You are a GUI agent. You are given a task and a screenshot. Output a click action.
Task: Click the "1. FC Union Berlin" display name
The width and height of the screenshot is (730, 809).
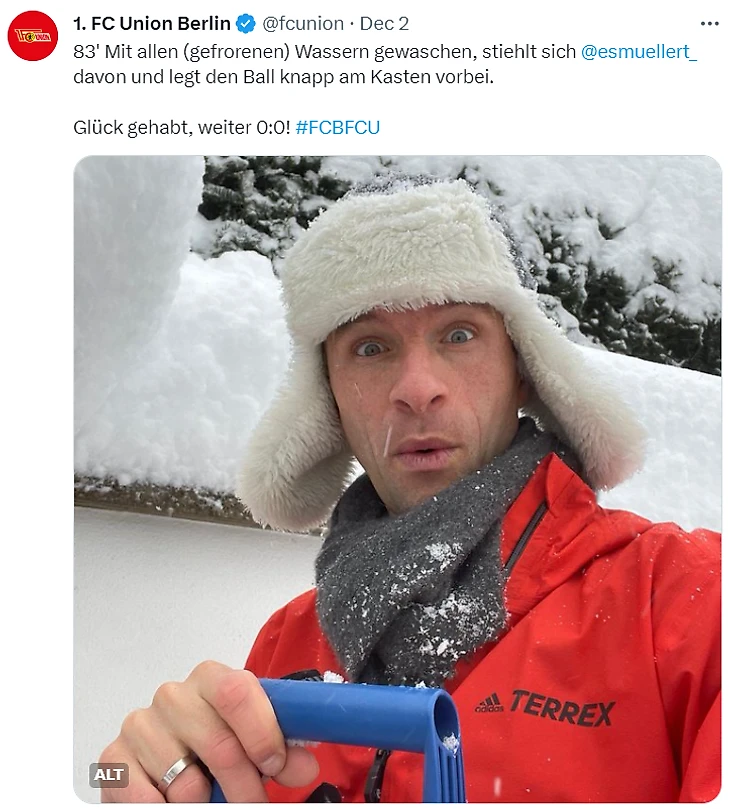point(152,24)
